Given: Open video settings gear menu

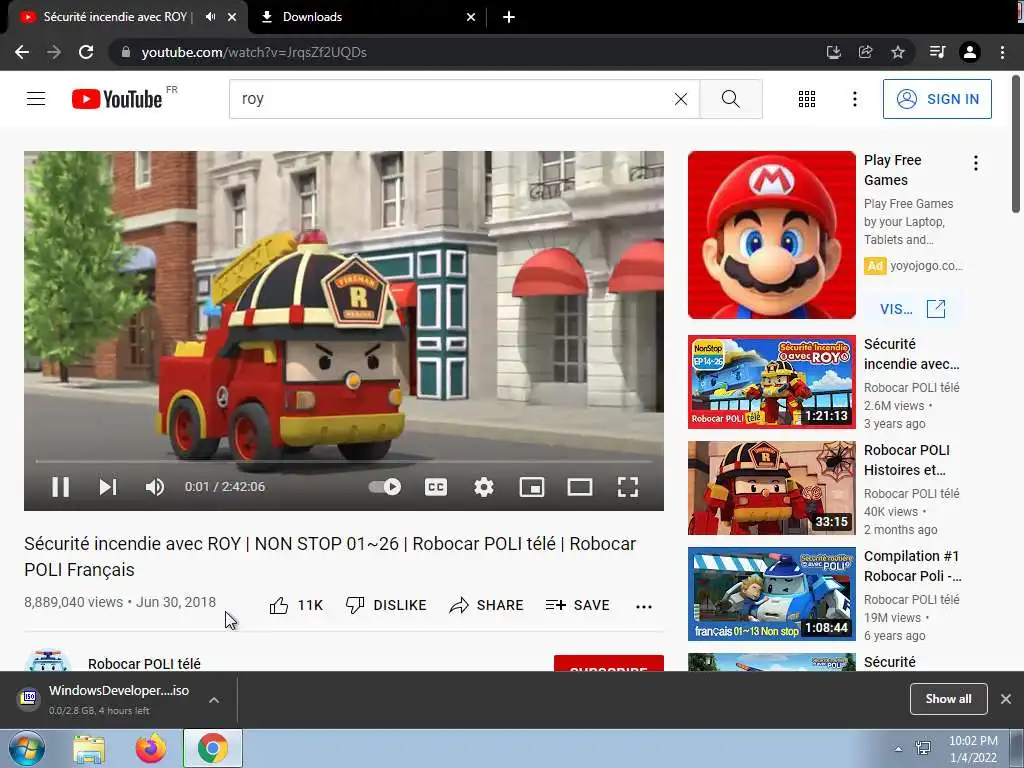Looking at the screenshot, I should pyautogui.click(x=484, y=487).
